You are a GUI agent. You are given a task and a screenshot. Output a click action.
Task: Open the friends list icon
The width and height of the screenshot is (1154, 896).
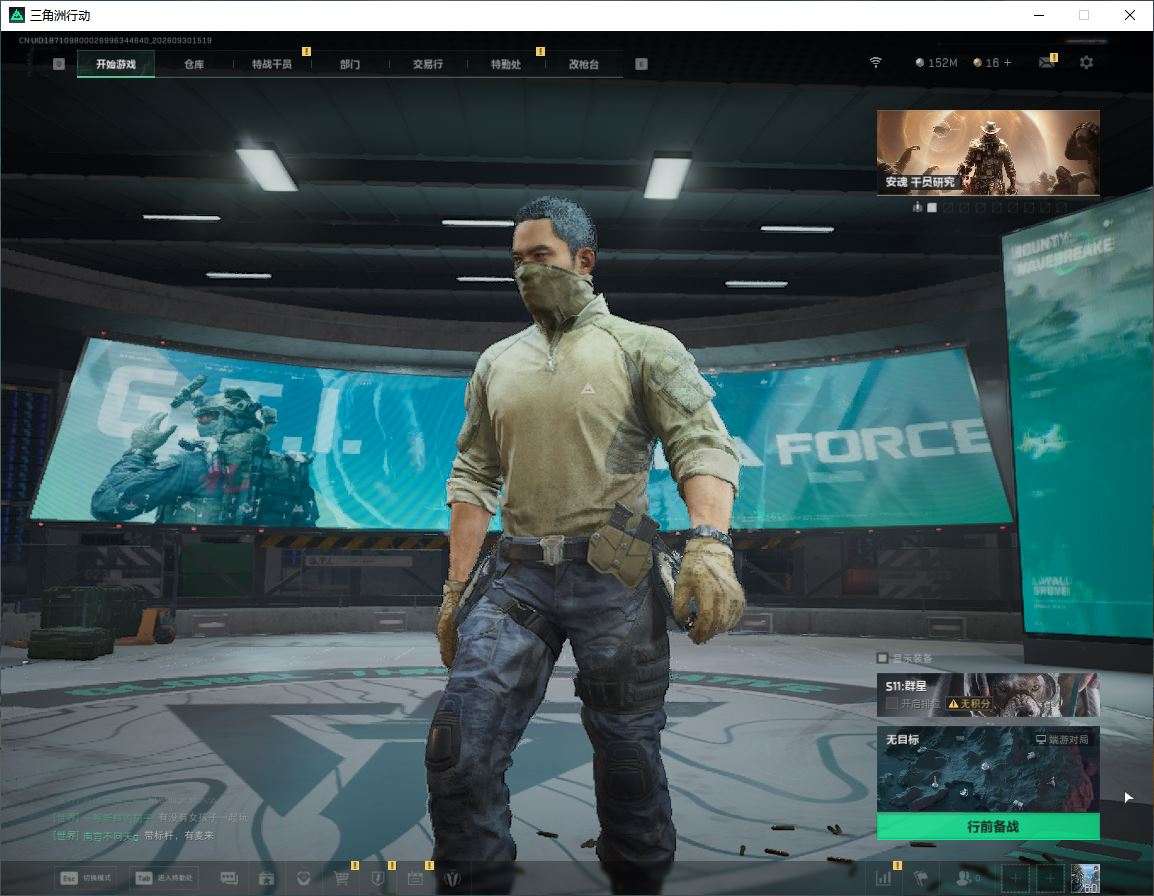tap(966, 878)
